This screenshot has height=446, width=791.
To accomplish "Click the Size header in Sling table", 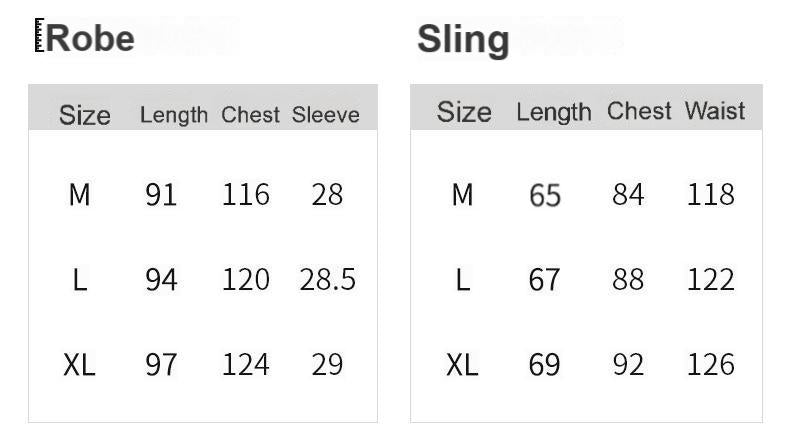I will point(464,112).
